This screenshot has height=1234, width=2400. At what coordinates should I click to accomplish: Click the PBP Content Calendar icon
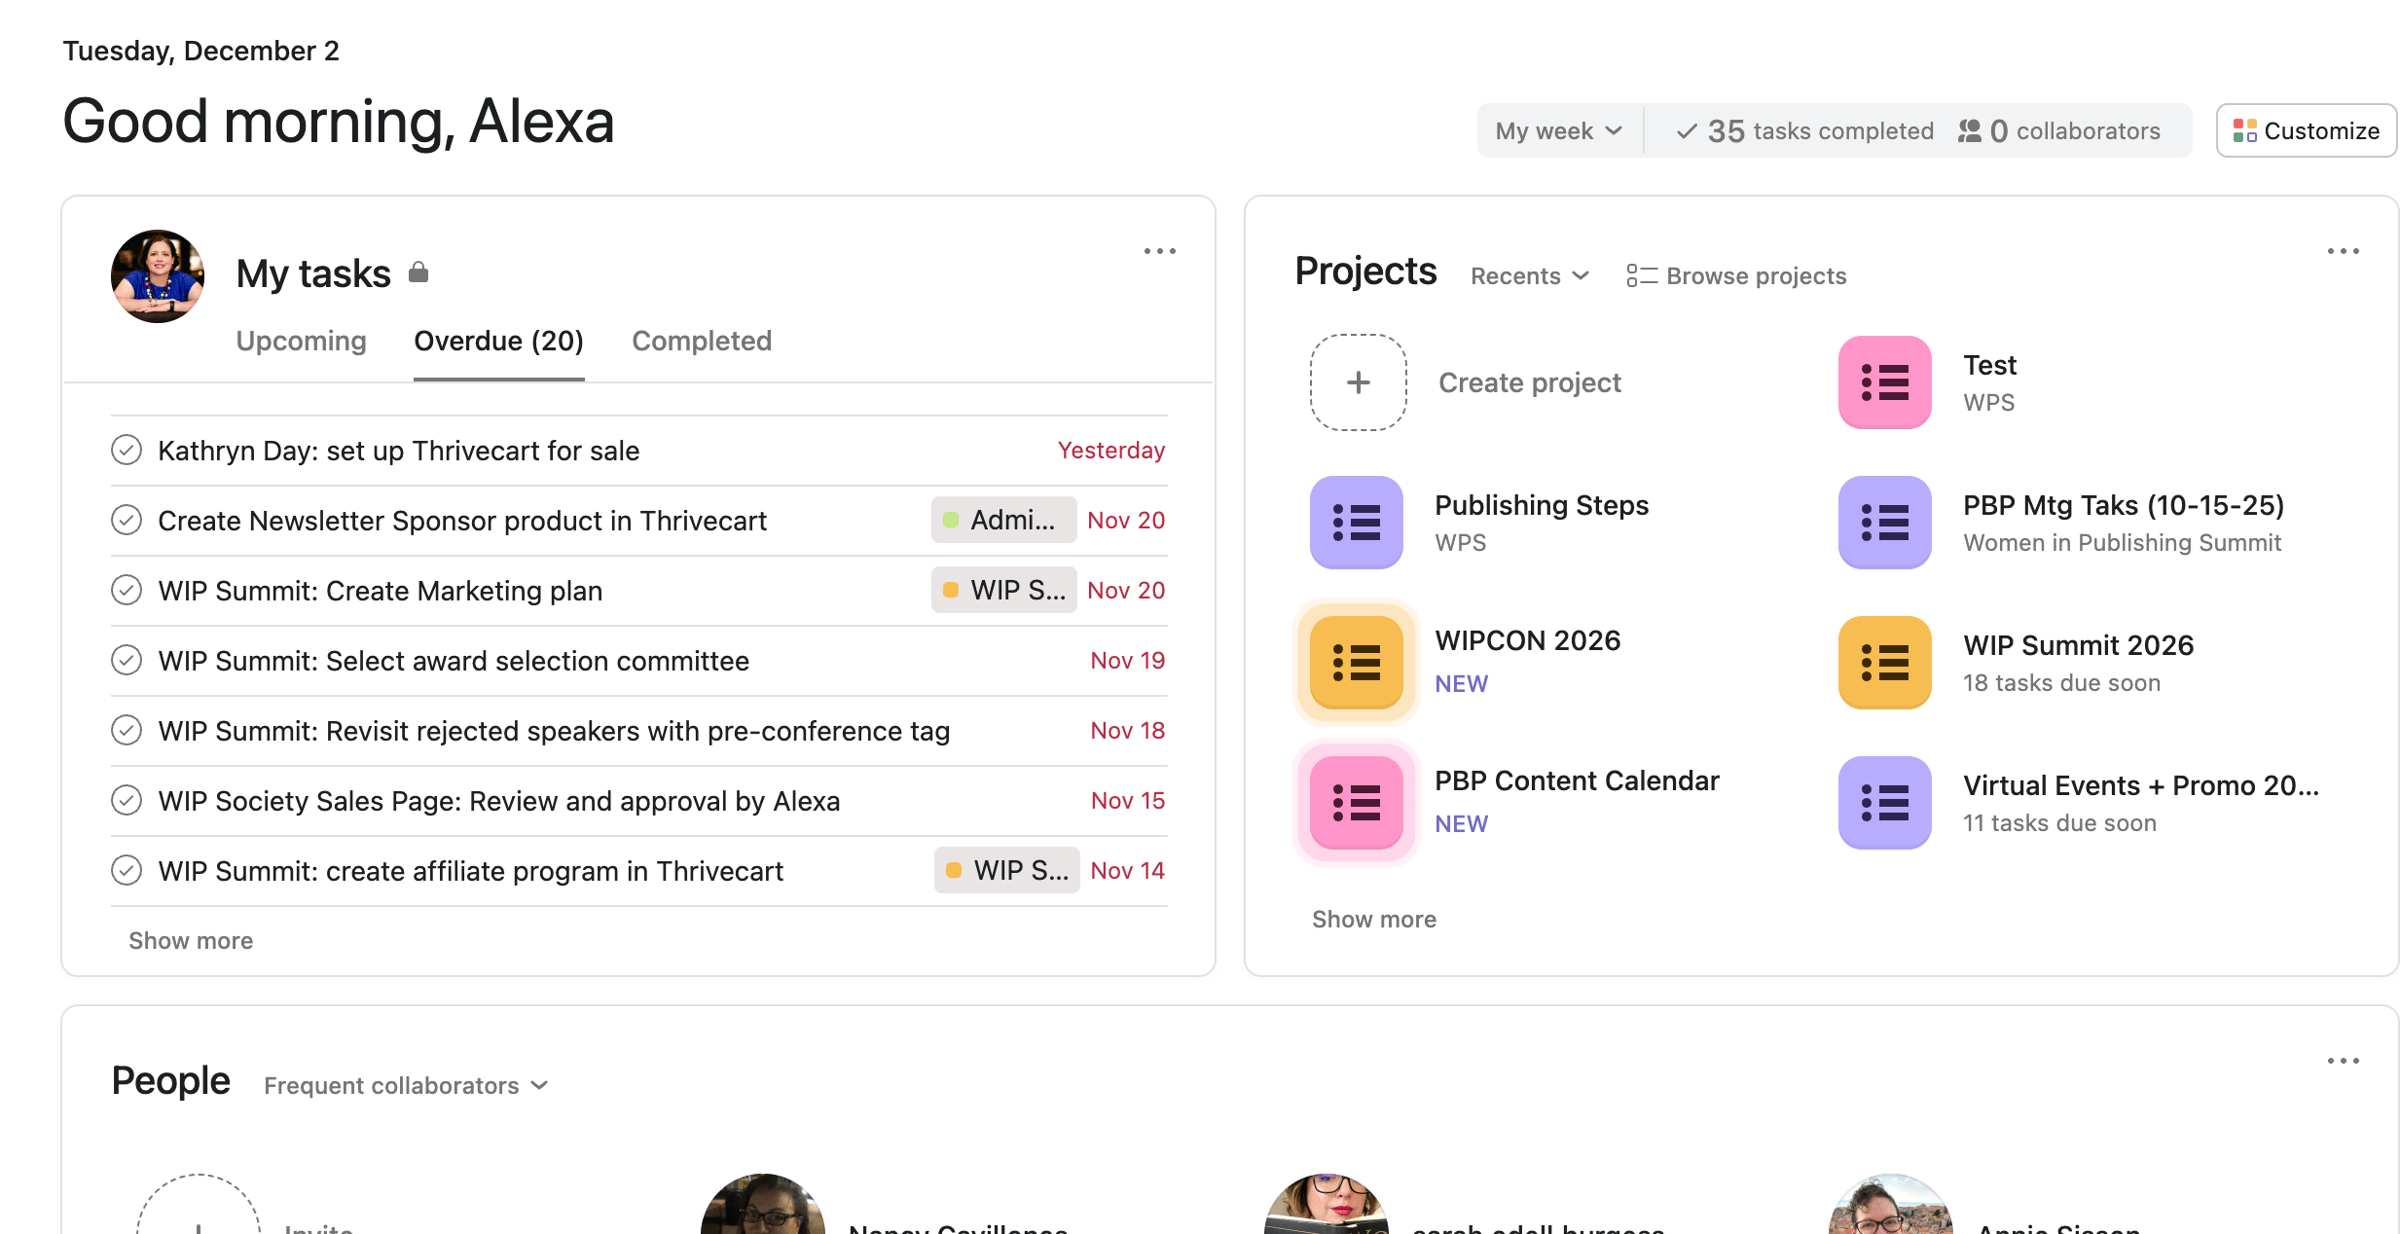point(1356,802)
